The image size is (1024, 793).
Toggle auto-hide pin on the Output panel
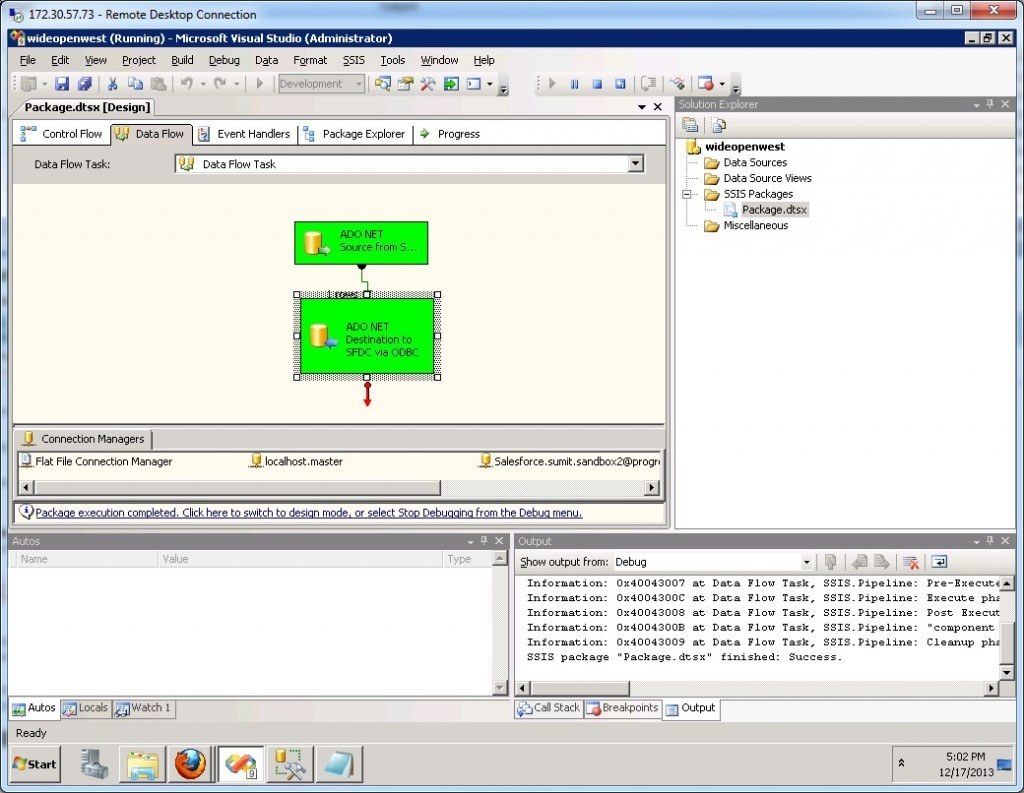click(x=991, y=541)
